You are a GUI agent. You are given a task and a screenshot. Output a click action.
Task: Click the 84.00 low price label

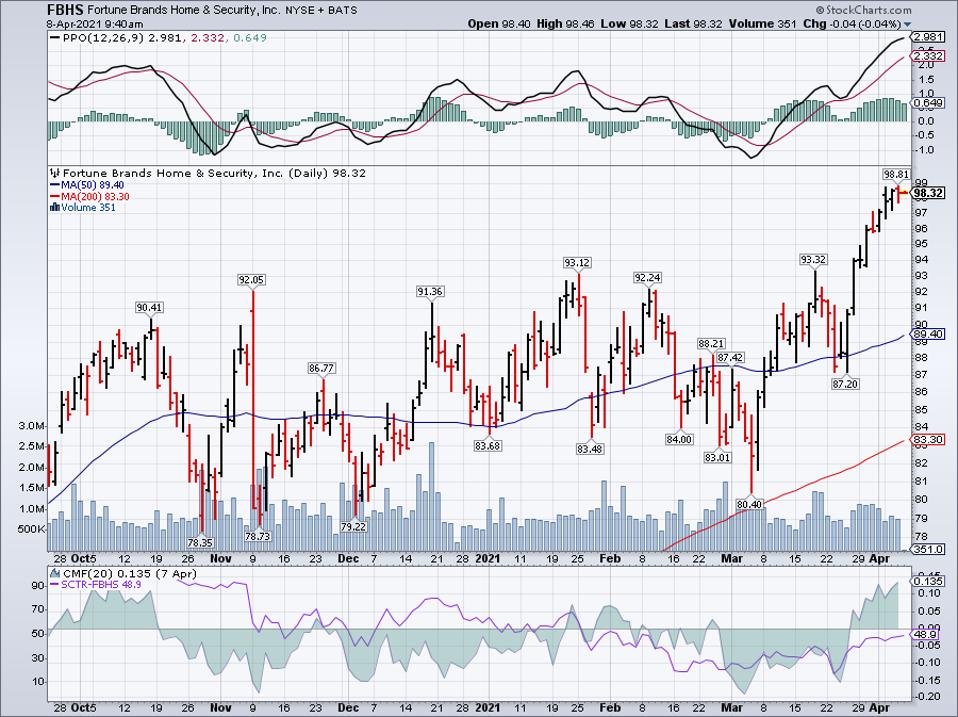coord(679,439)
